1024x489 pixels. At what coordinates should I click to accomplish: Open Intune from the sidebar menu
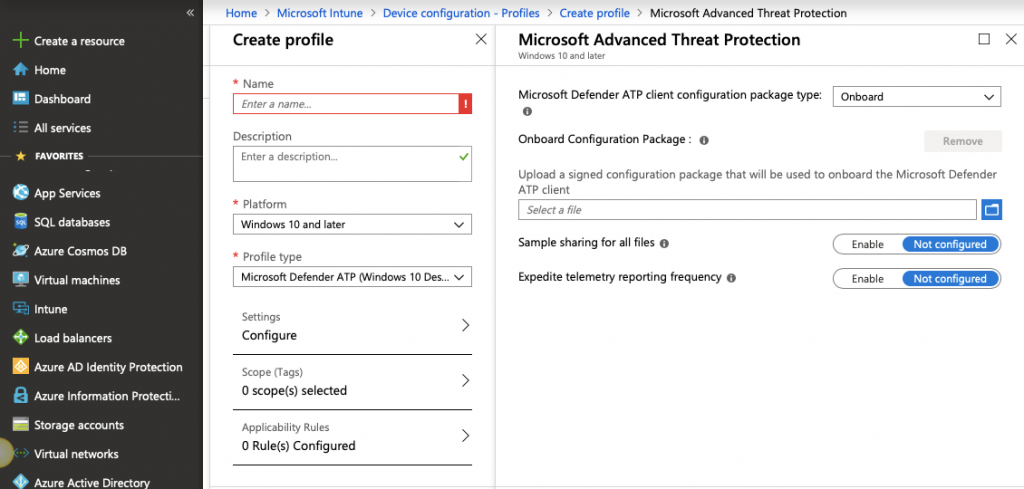pyautogui.click(x=50, y=309)
